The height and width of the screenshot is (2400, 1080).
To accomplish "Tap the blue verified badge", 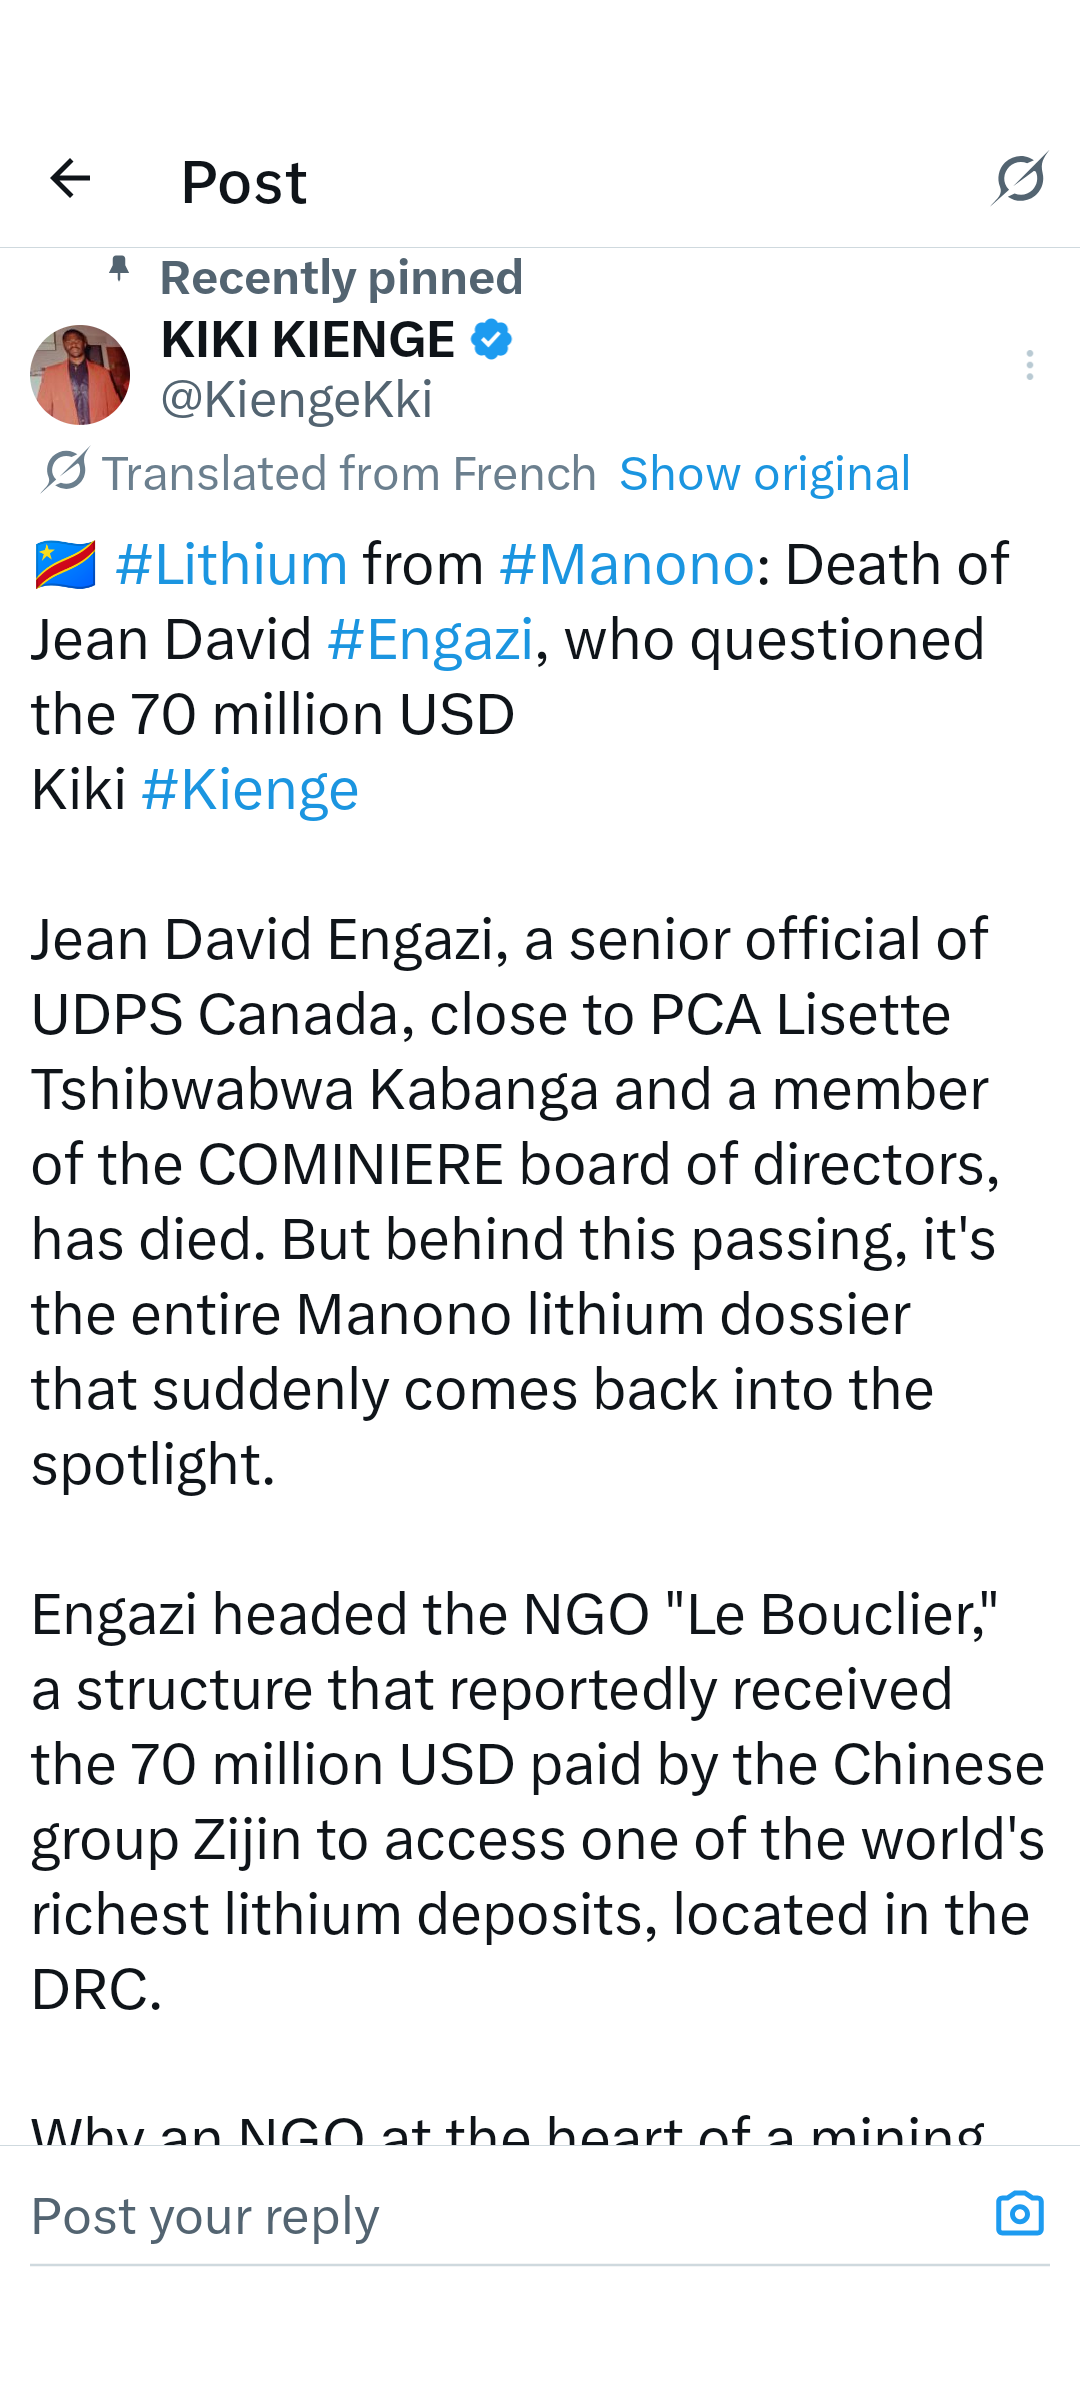I will [x=491, y=340].
